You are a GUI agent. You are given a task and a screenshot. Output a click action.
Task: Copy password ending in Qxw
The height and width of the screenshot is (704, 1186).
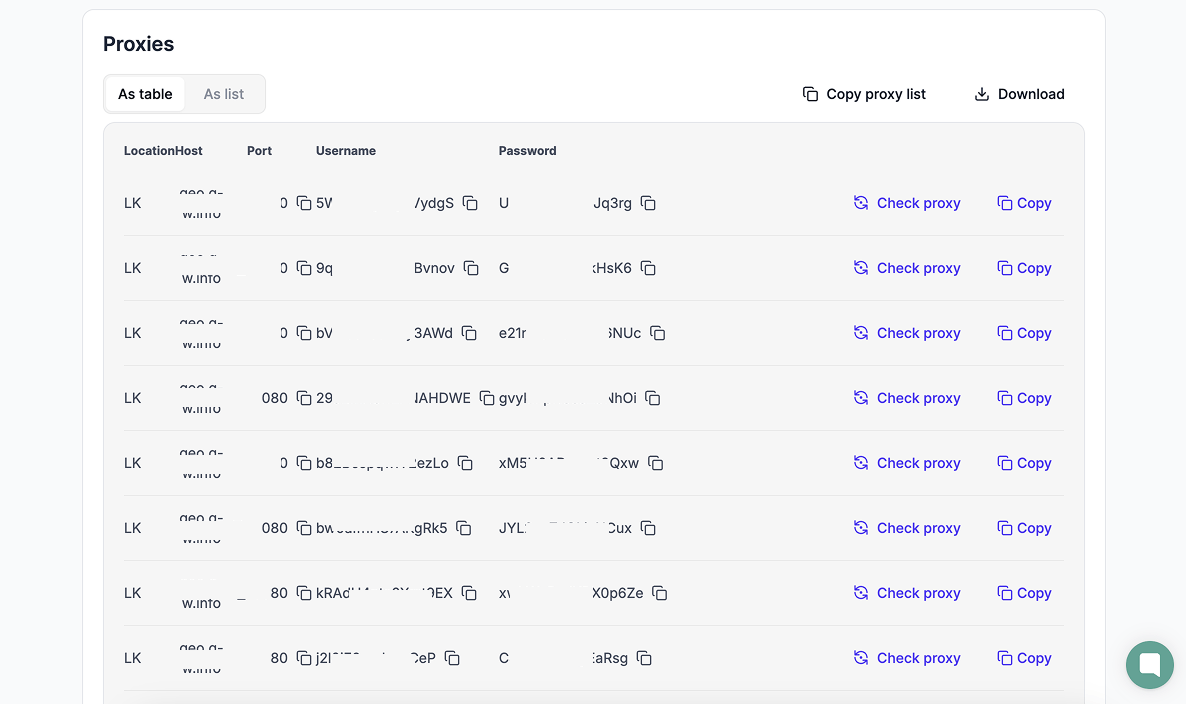[x=656, y=464]
